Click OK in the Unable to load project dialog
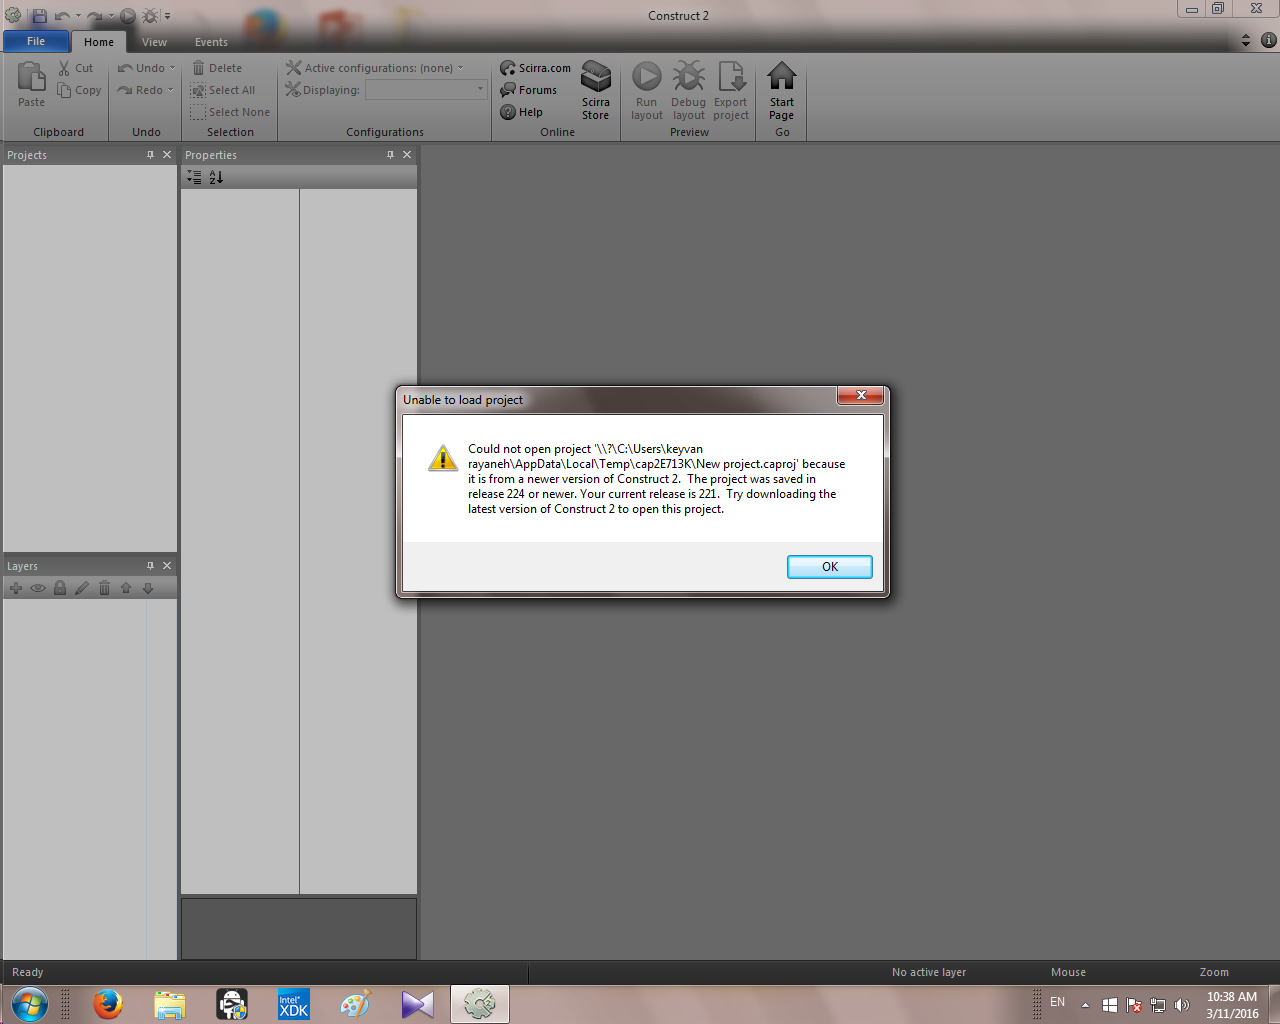Viewport: 1280px width, 1024px height. (829, 567)
